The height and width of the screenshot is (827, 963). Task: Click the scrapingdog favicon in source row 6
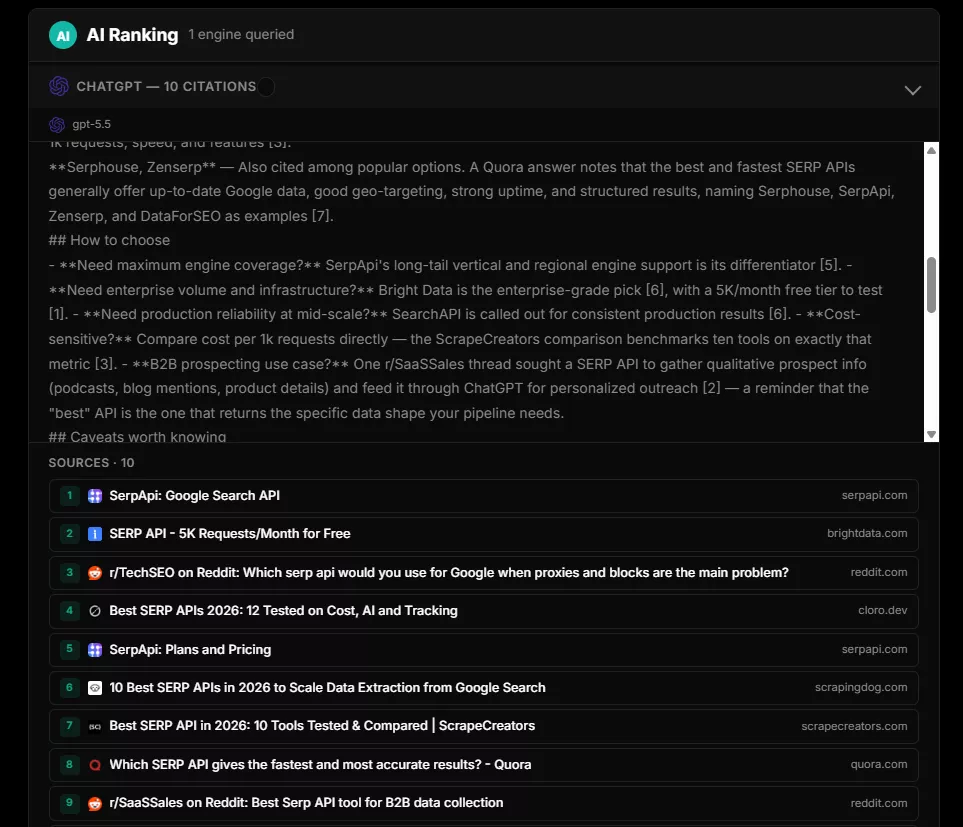(x=95, y=688)
